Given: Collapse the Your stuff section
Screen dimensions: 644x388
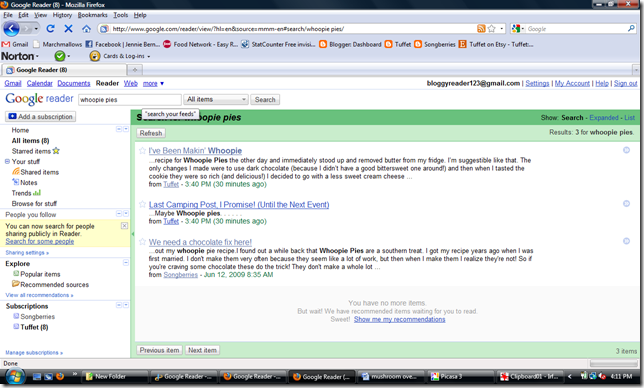Looking at the screenshot, I should pos(7,161).
